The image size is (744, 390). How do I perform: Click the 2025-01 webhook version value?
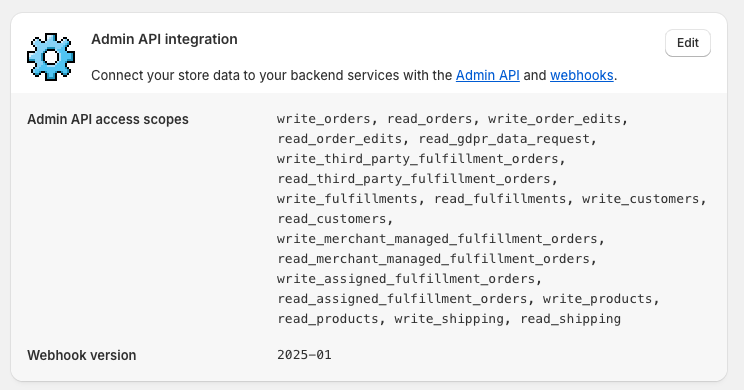point(304,355)
